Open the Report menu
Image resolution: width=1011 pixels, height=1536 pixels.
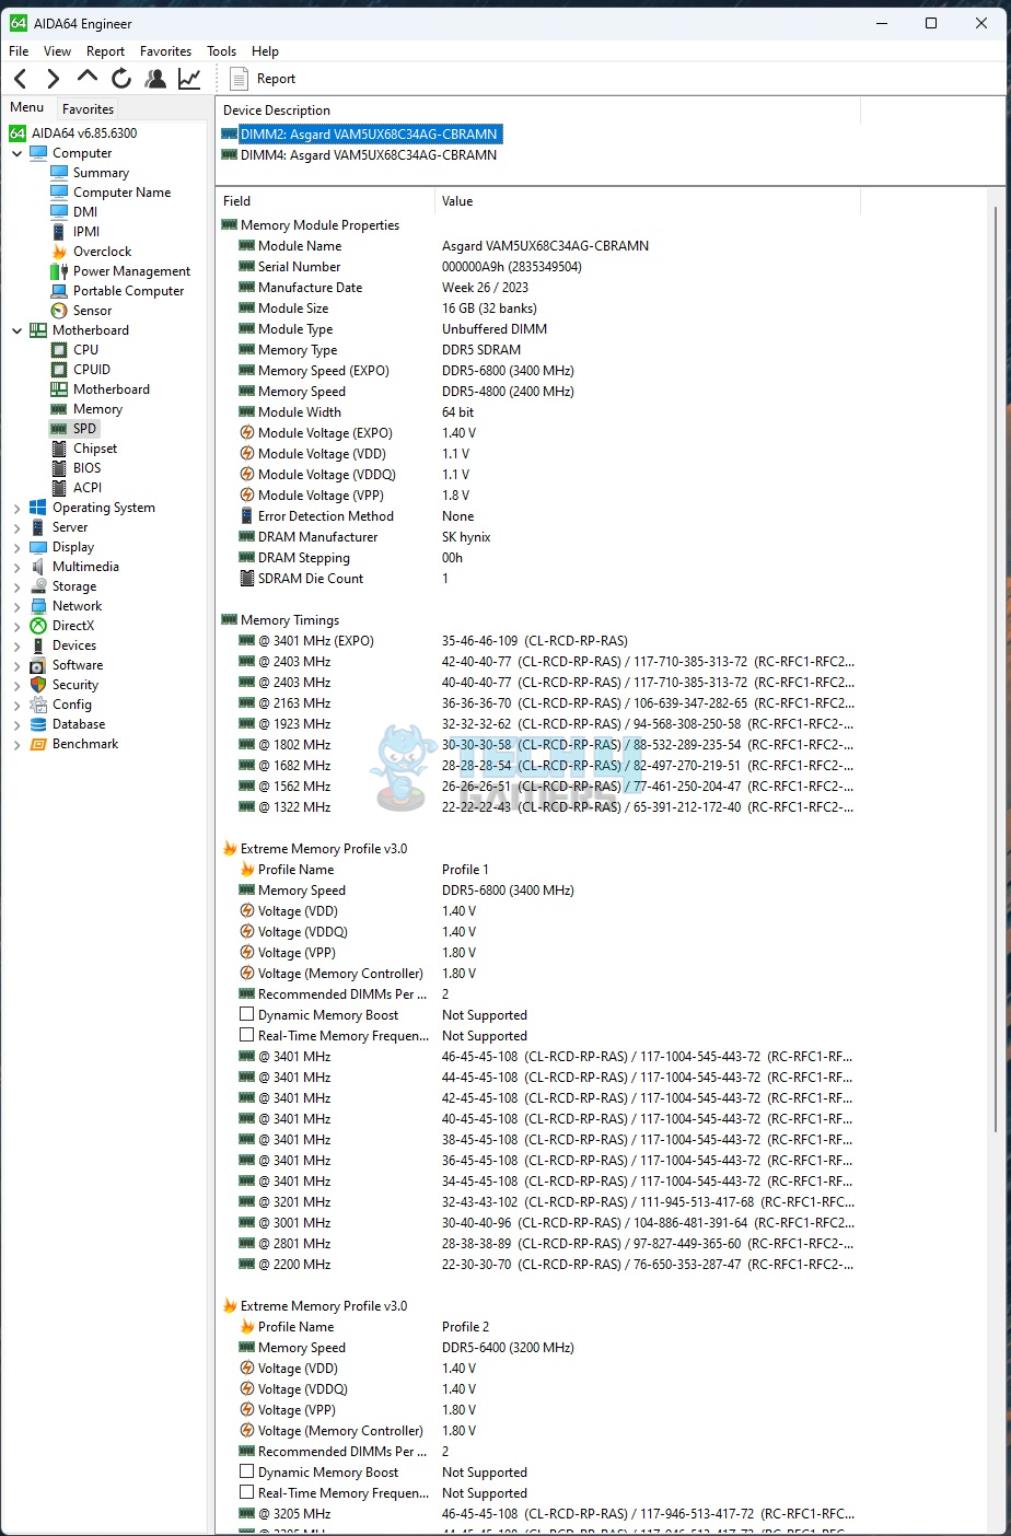105,51
